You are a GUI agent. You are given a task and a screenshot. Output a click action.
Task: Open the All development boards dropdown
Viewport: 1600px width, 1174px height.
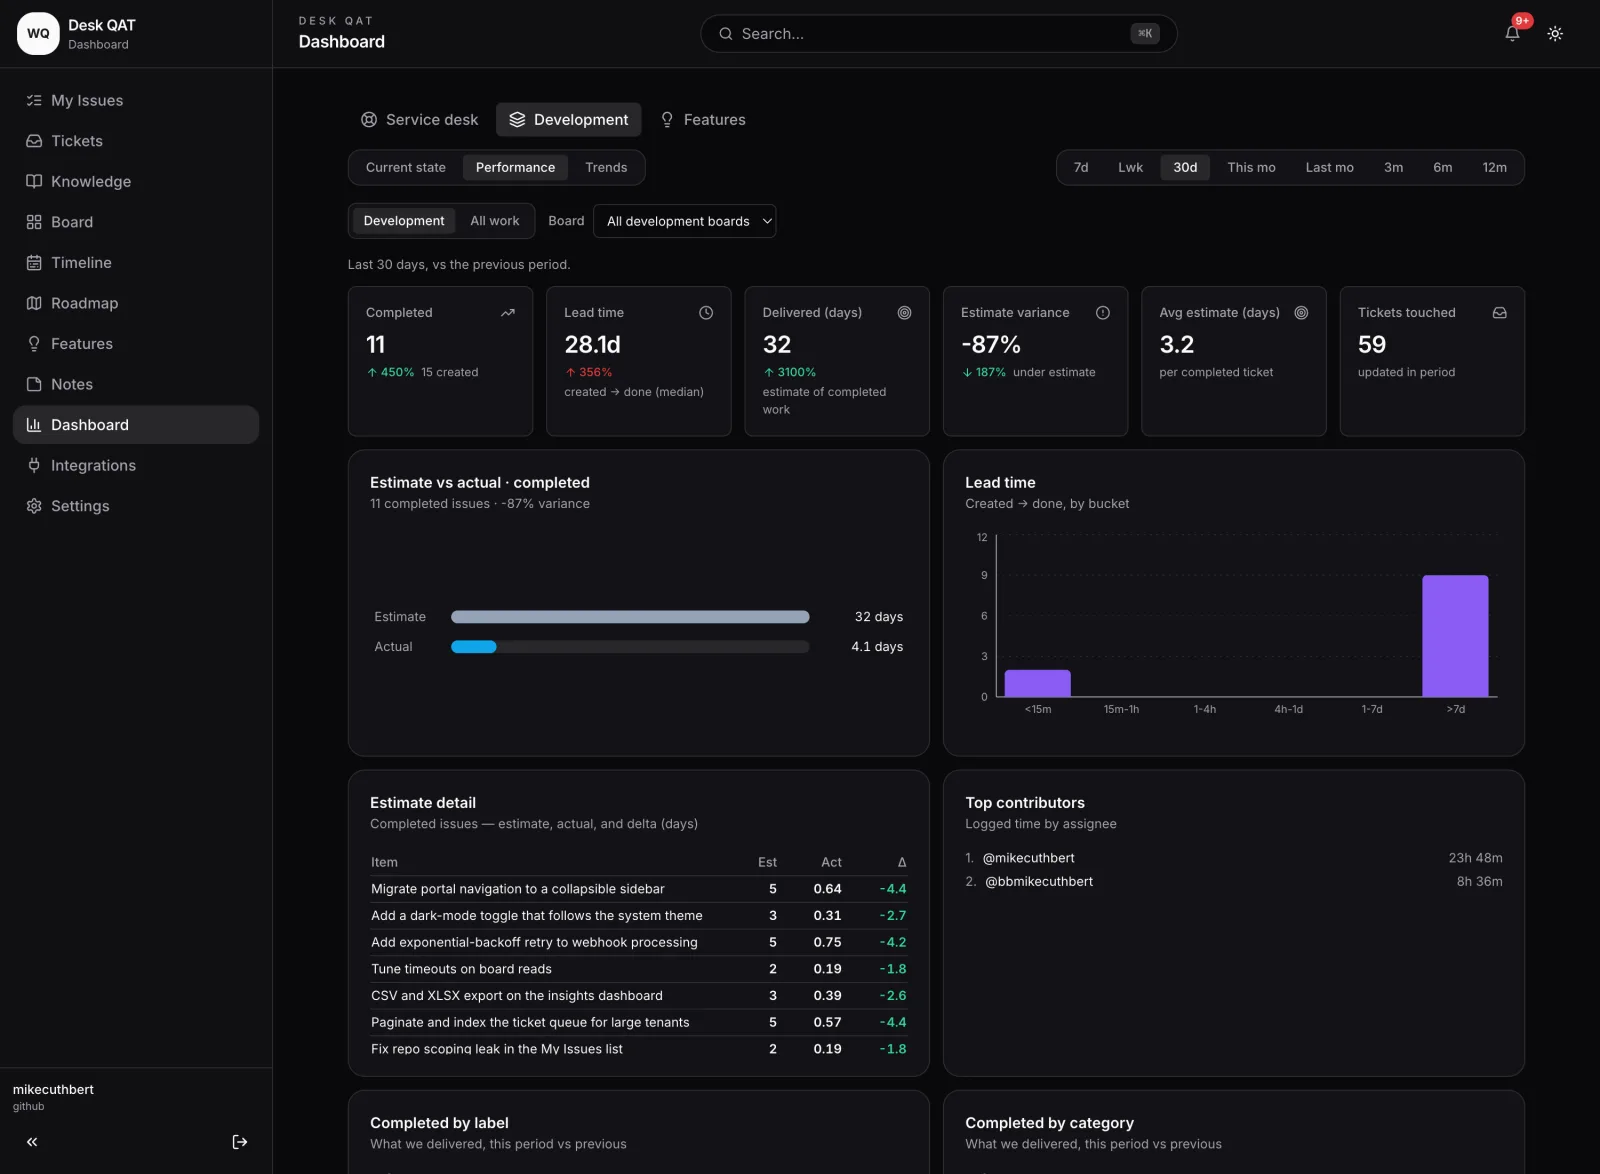(x=685, y=221)
